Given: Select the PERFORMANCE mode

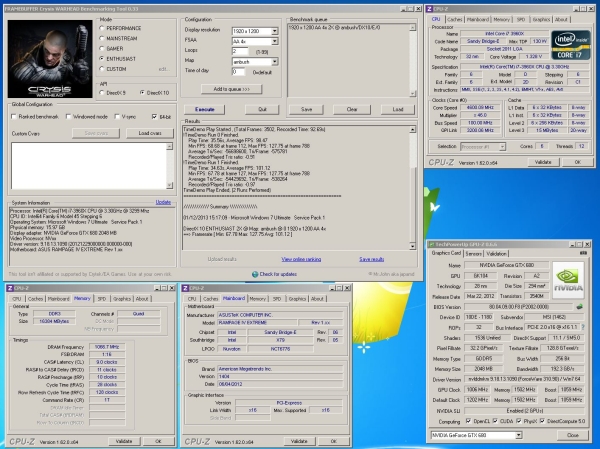Looking at the screenshot, I should (102, 28).
